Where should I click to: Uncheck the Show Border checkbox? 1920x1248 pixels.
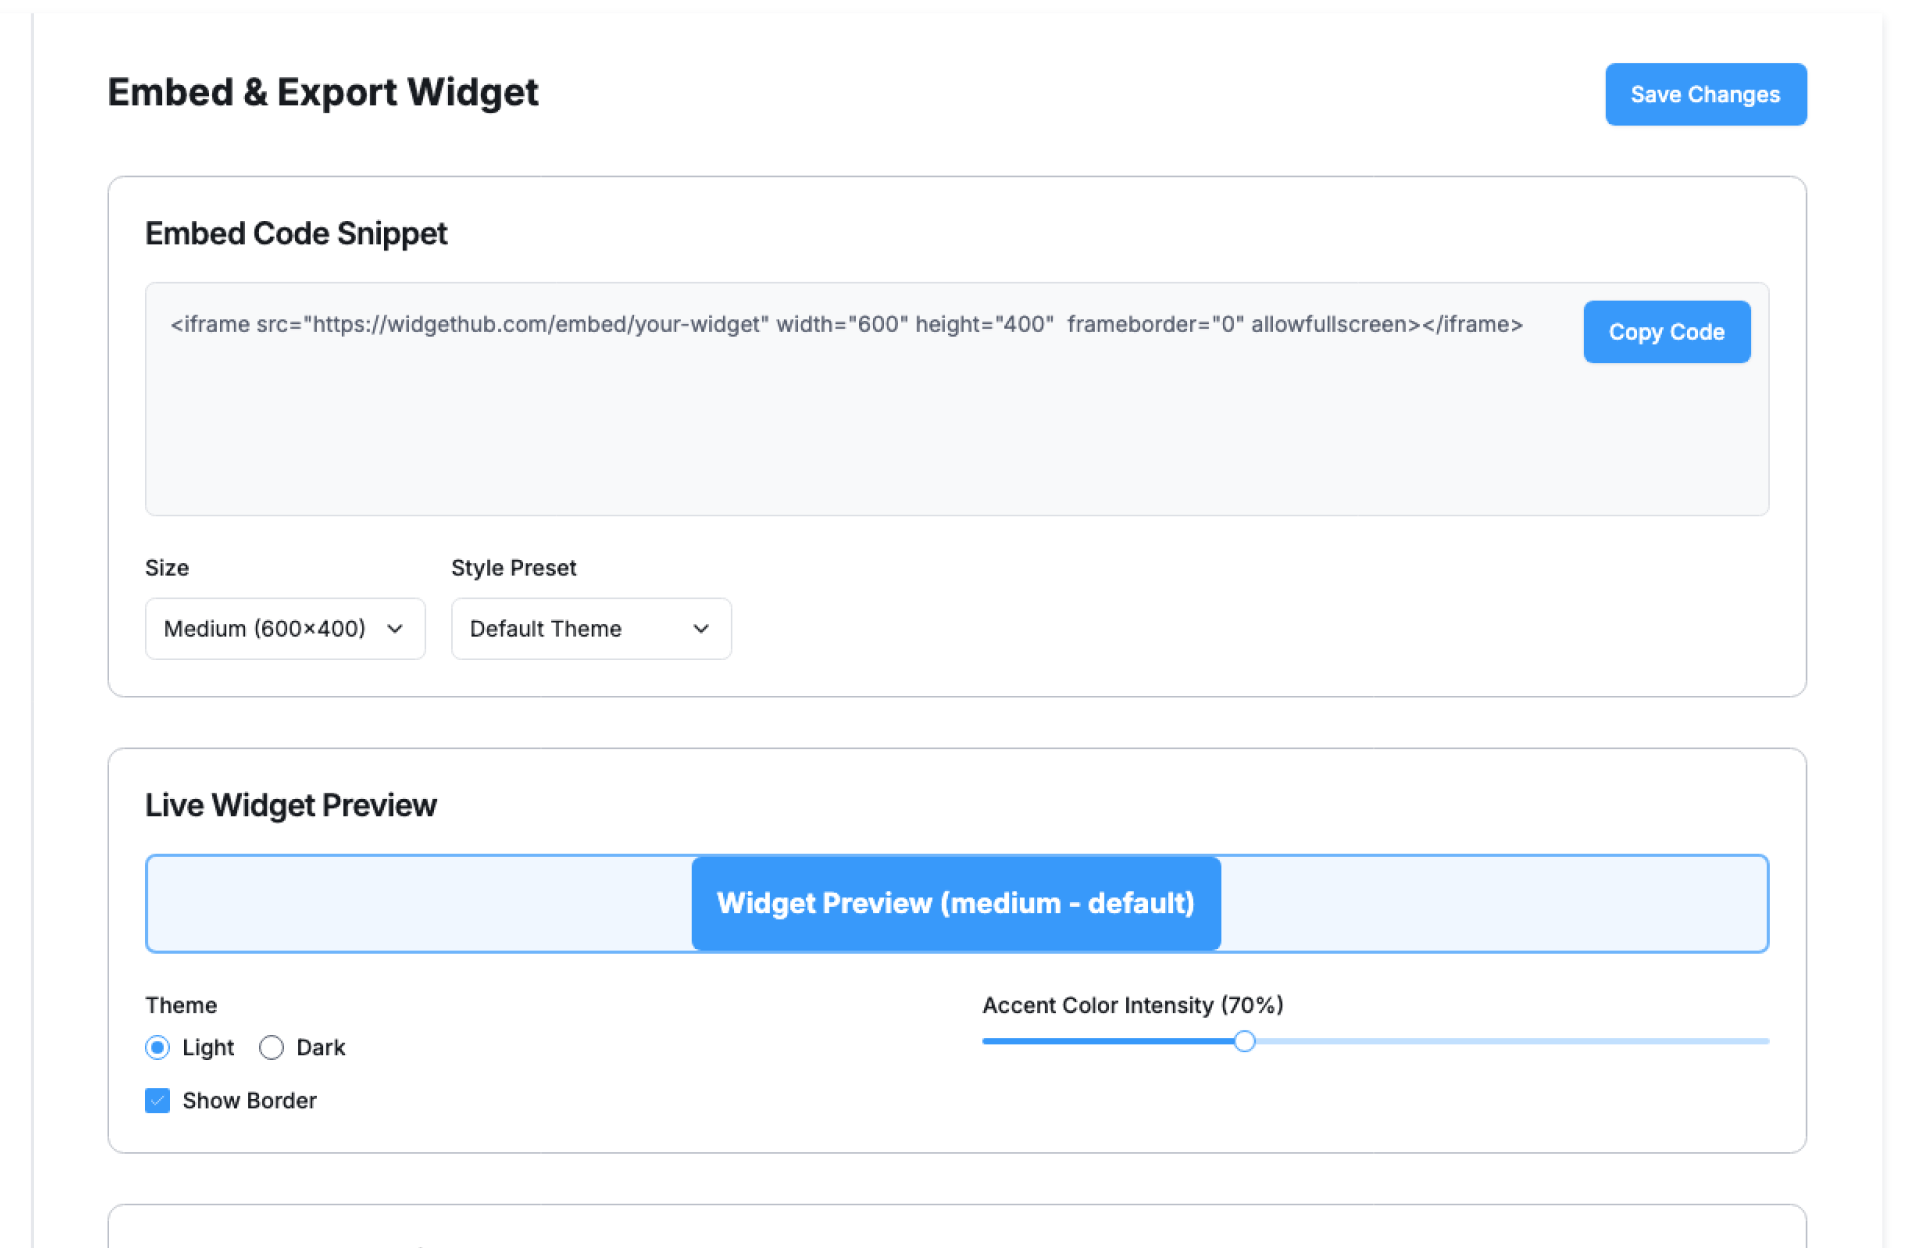coord(157,1100)
